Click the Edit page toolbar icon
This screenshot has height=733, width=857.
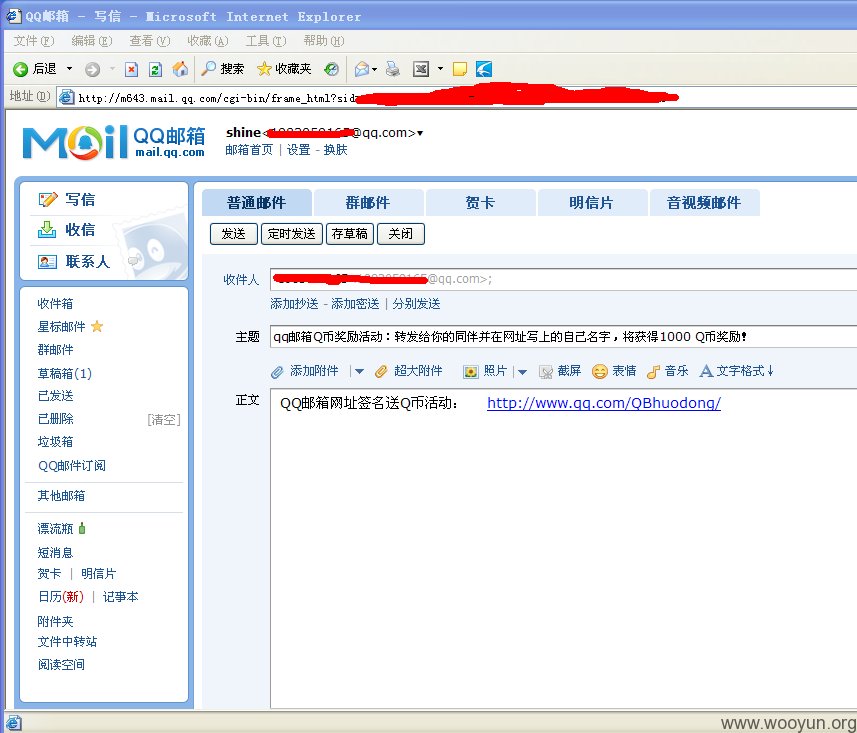[x=421, y=69]
